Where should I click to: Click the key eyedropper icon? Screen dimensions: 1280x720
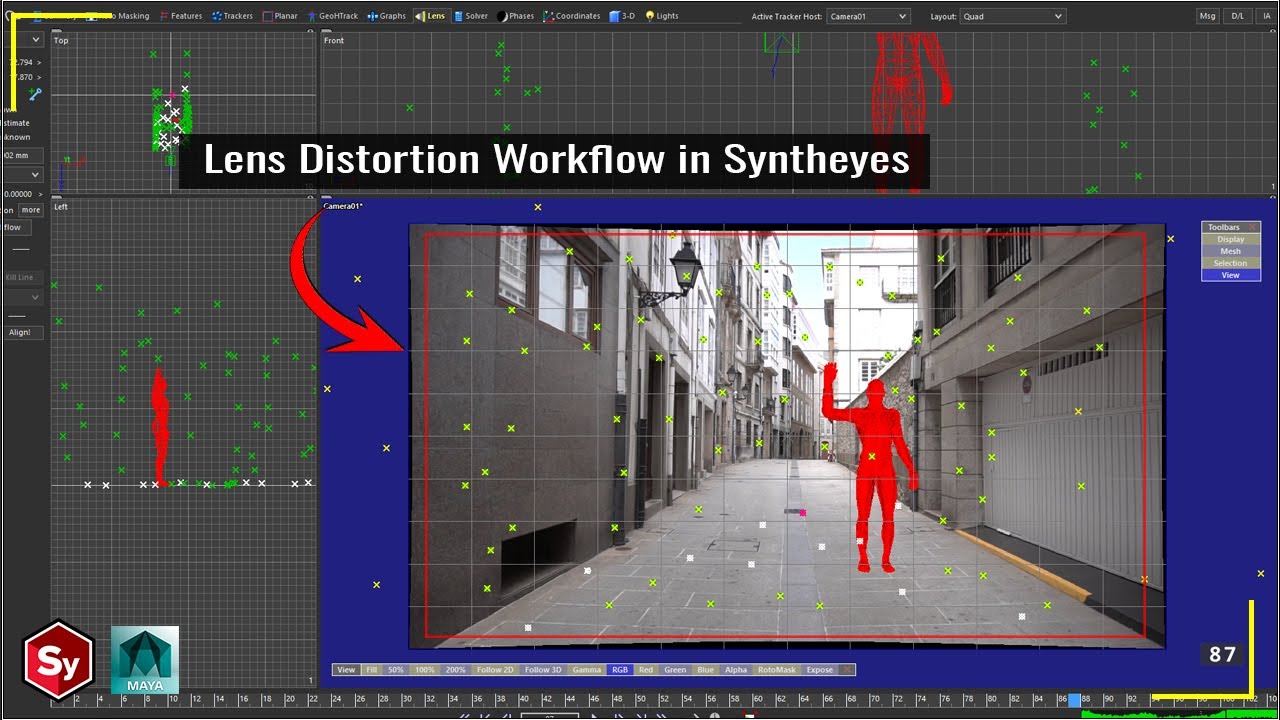click(35, 94)
